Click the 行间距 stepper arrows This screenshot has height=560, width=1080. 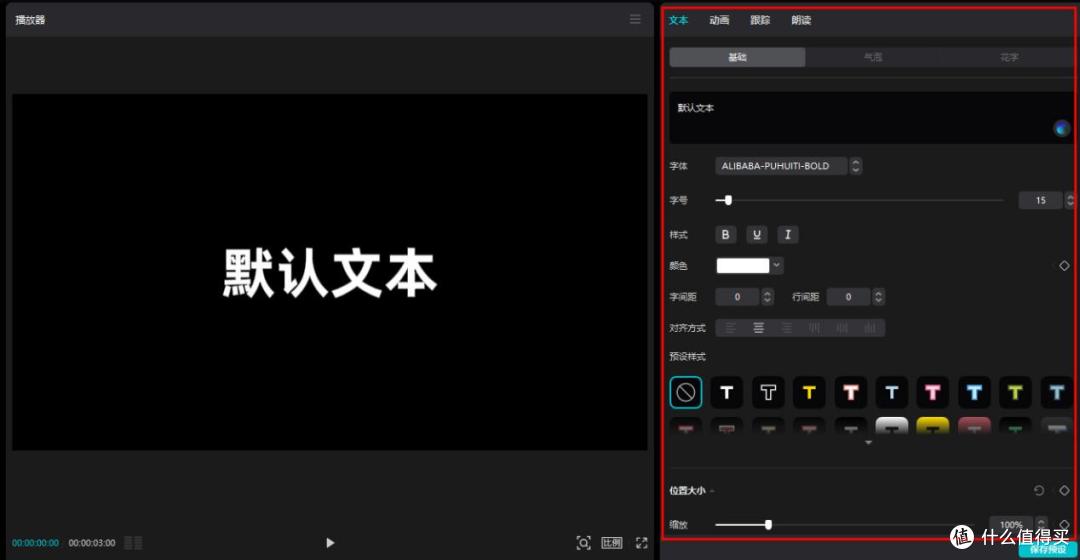[x=878, y=297]
